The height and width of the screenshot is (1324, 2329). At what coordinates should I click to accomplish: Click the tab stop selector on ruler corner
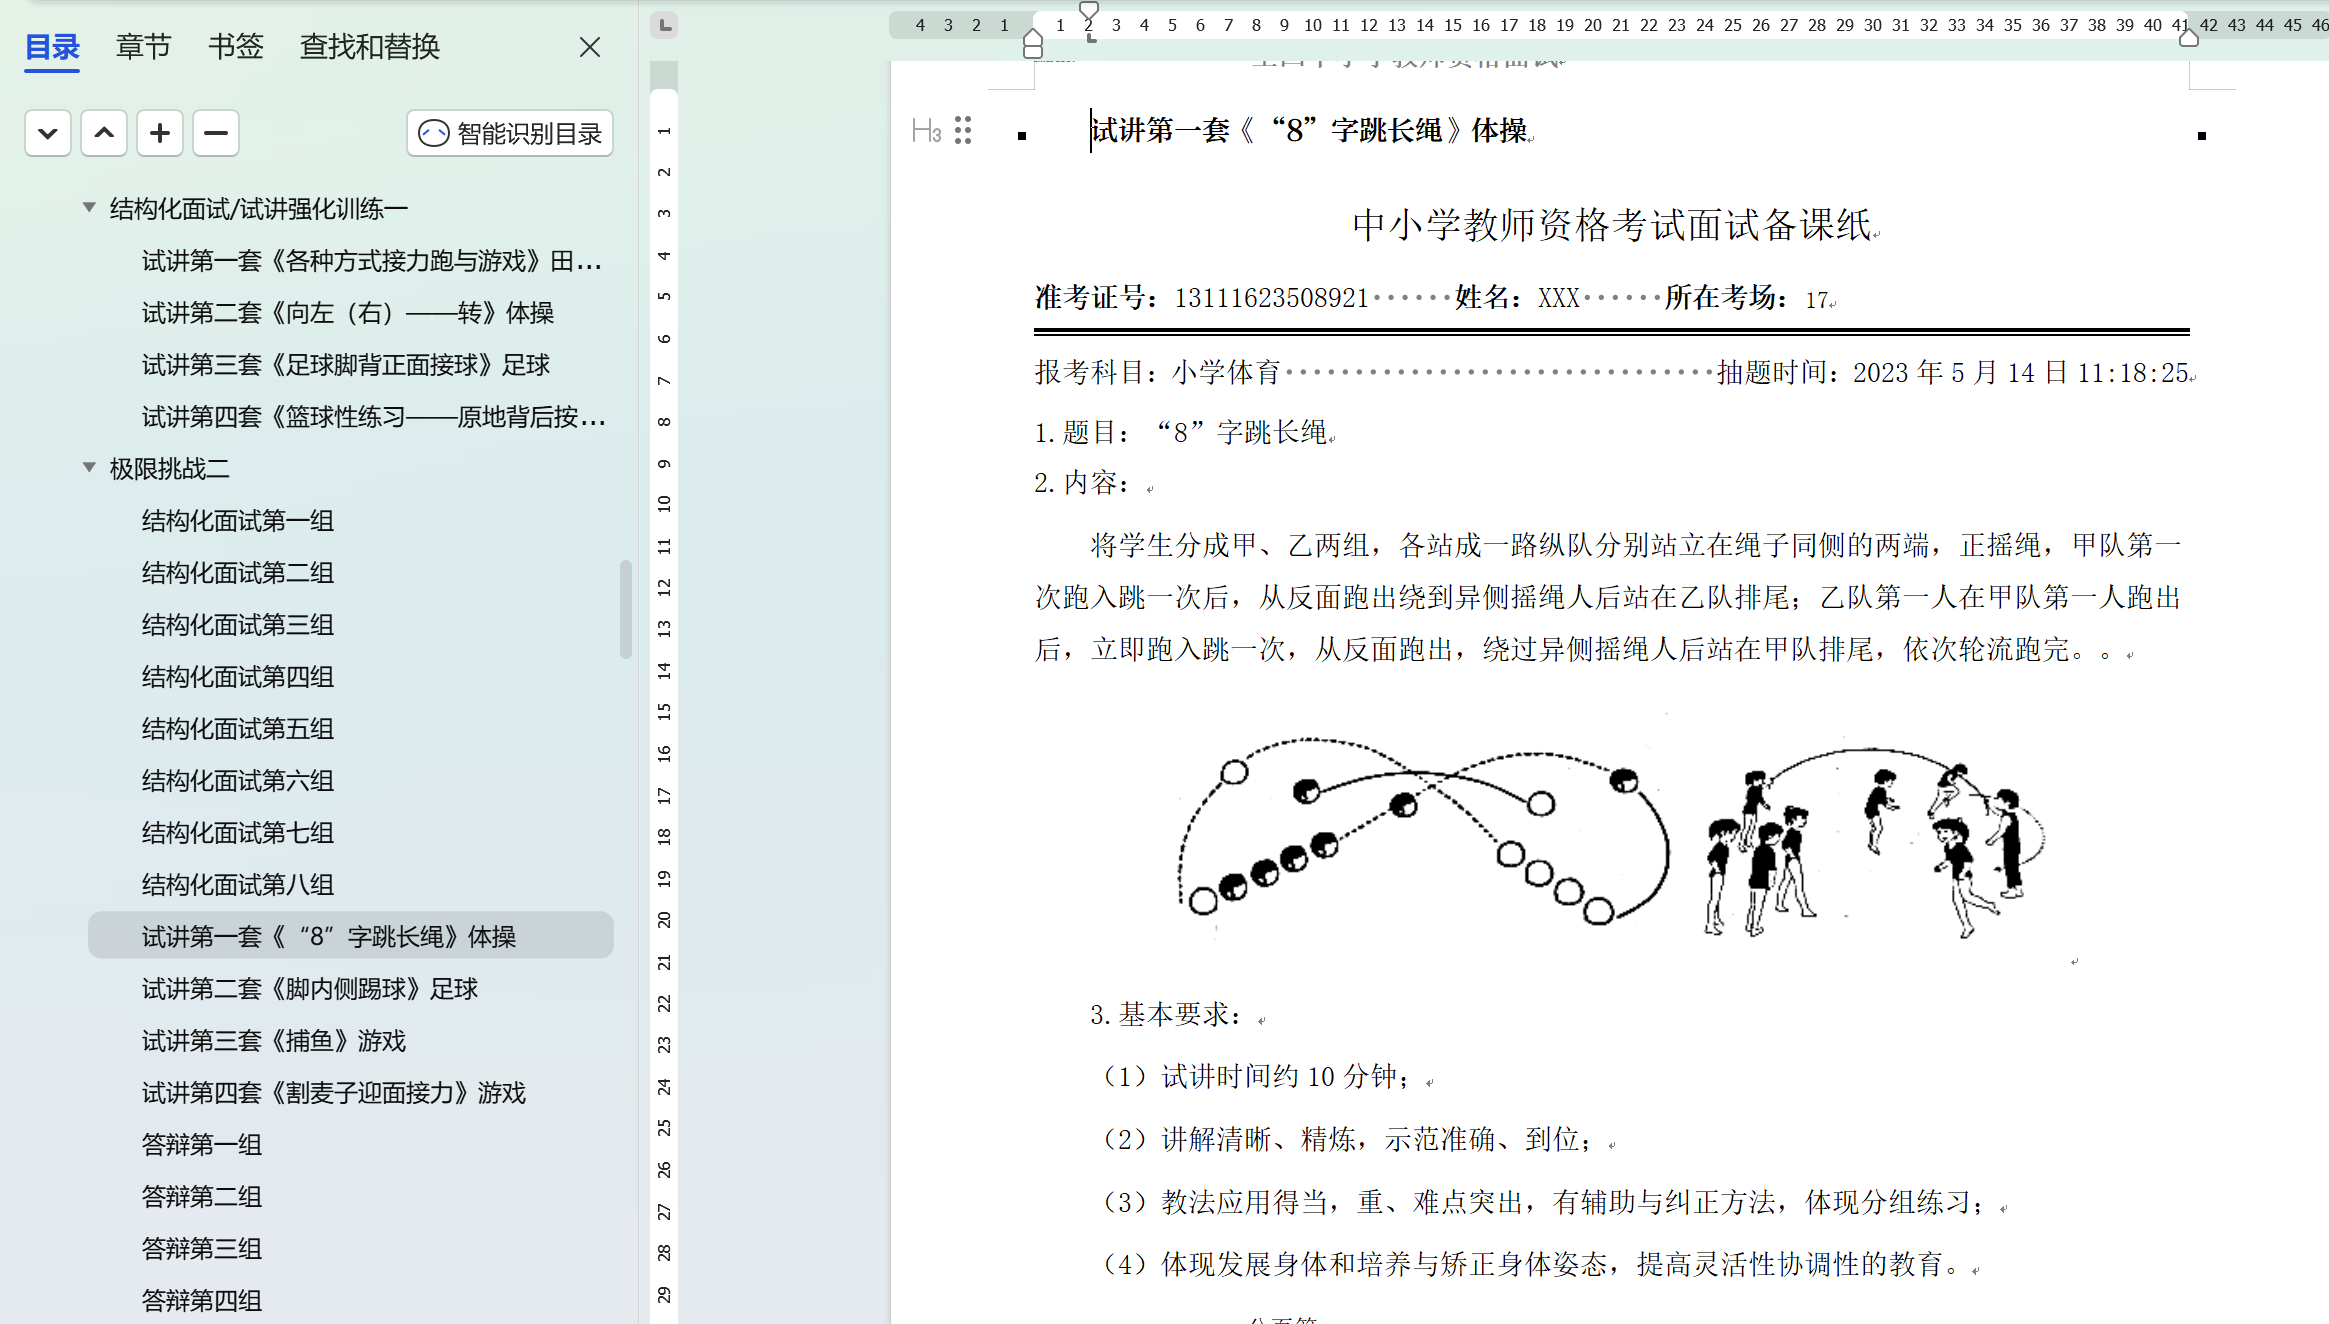coord(664,24)
